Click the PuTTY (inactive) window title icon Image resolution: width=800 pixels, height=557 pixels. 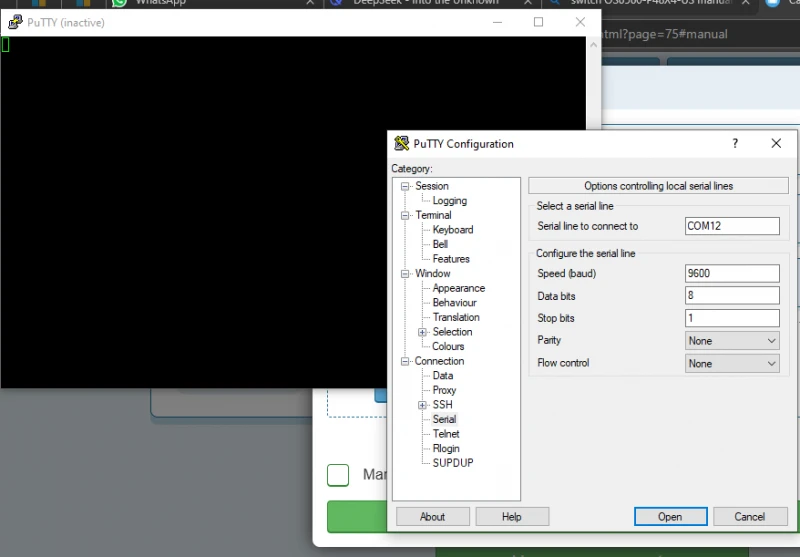15,22
